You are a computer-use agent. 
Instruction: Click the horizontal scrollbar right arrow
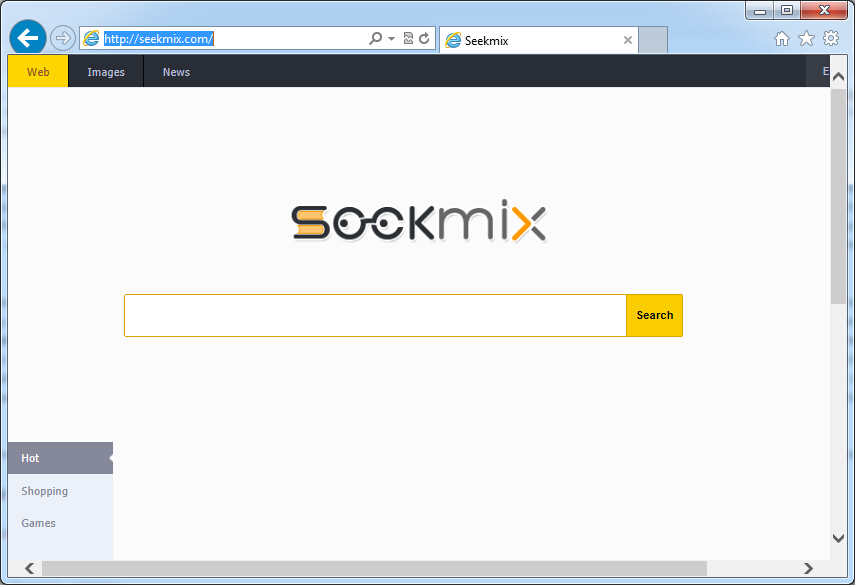808,568
